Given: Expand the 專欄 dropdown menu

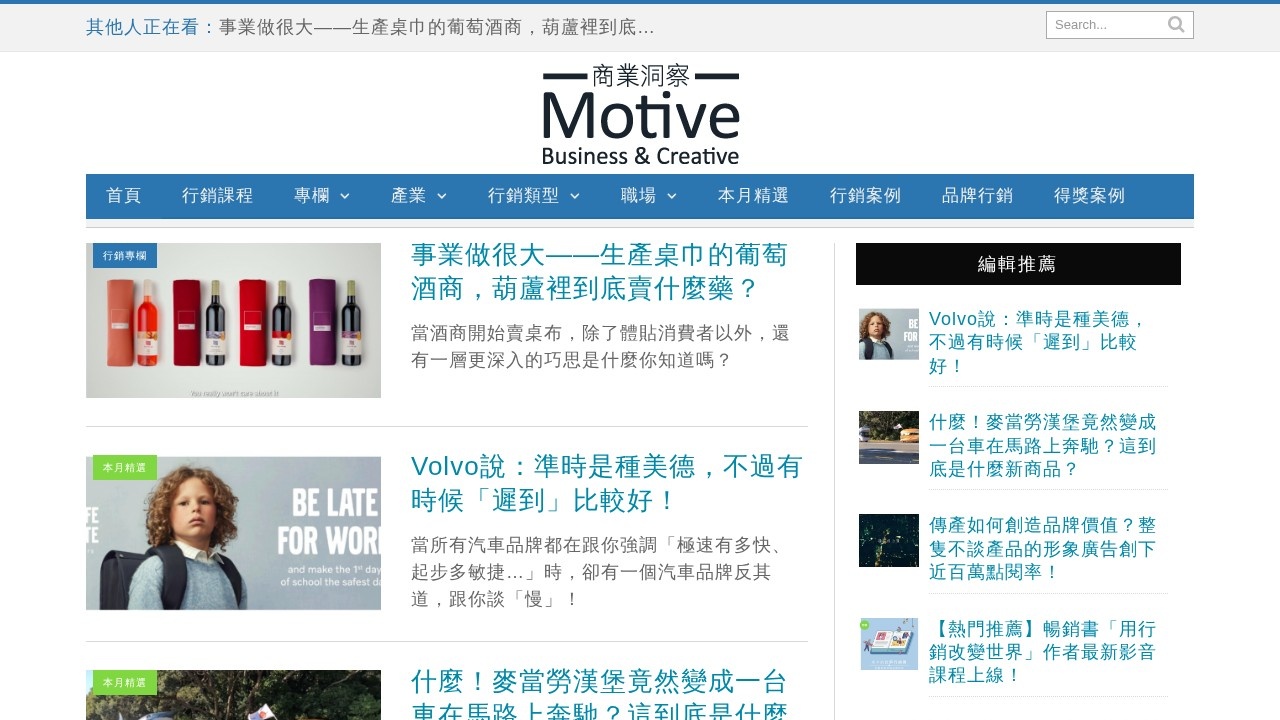Looking at the screenshot, I should pyautogui.click(x=320, y=196).
